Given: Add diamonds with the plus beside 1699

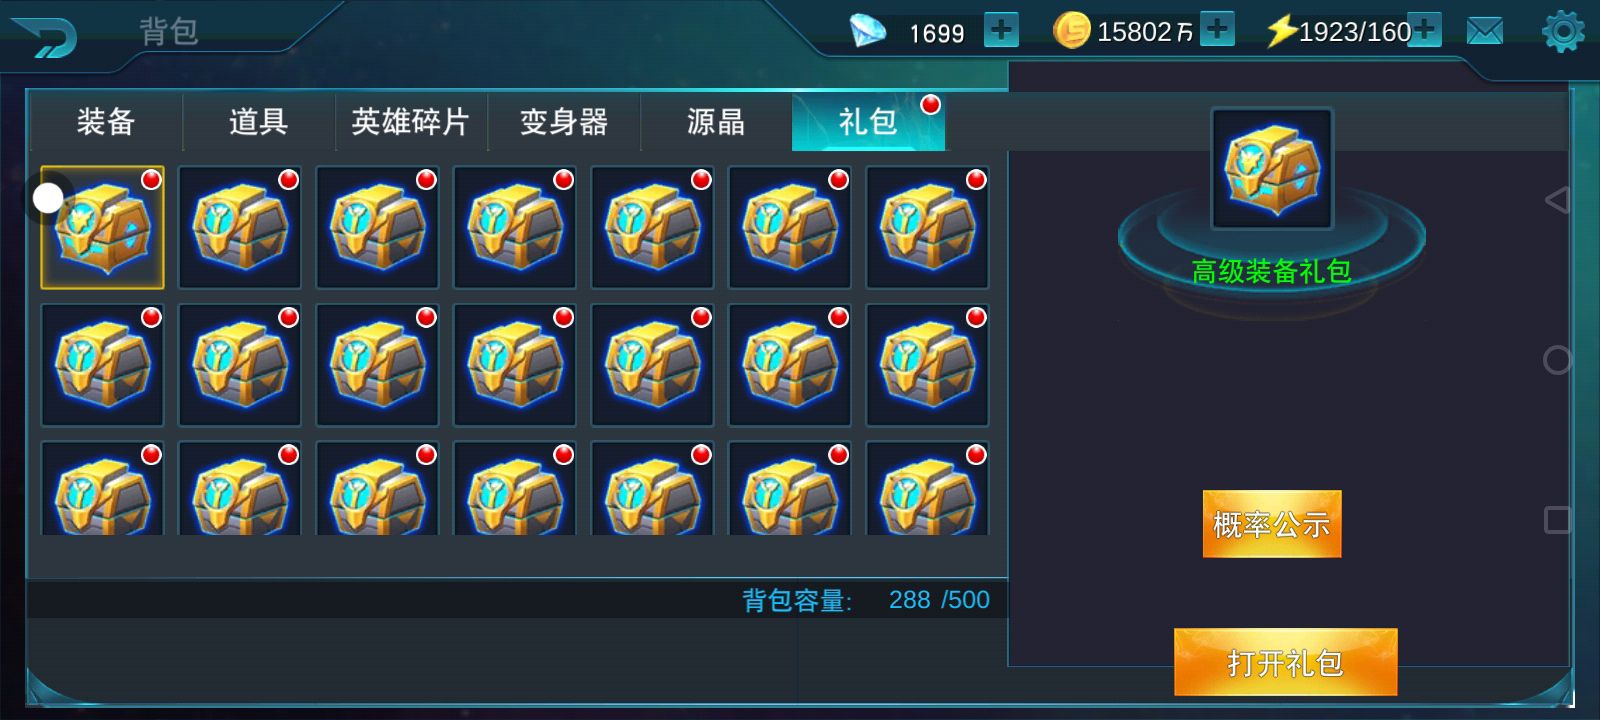Looking at the screenshot, I should (1001, 30).
